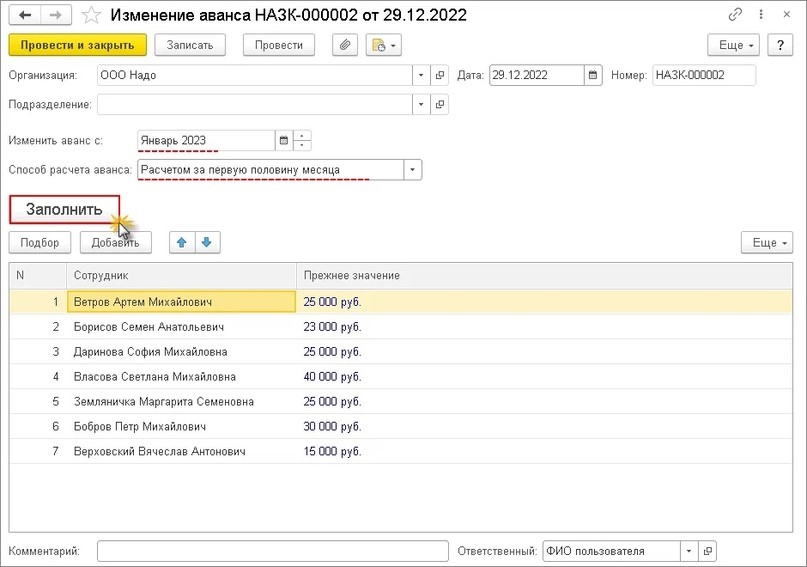The height and width of the screenshot is (567, 807).
Task: Open the Организация record via open icon
Action: coord(440,75)
